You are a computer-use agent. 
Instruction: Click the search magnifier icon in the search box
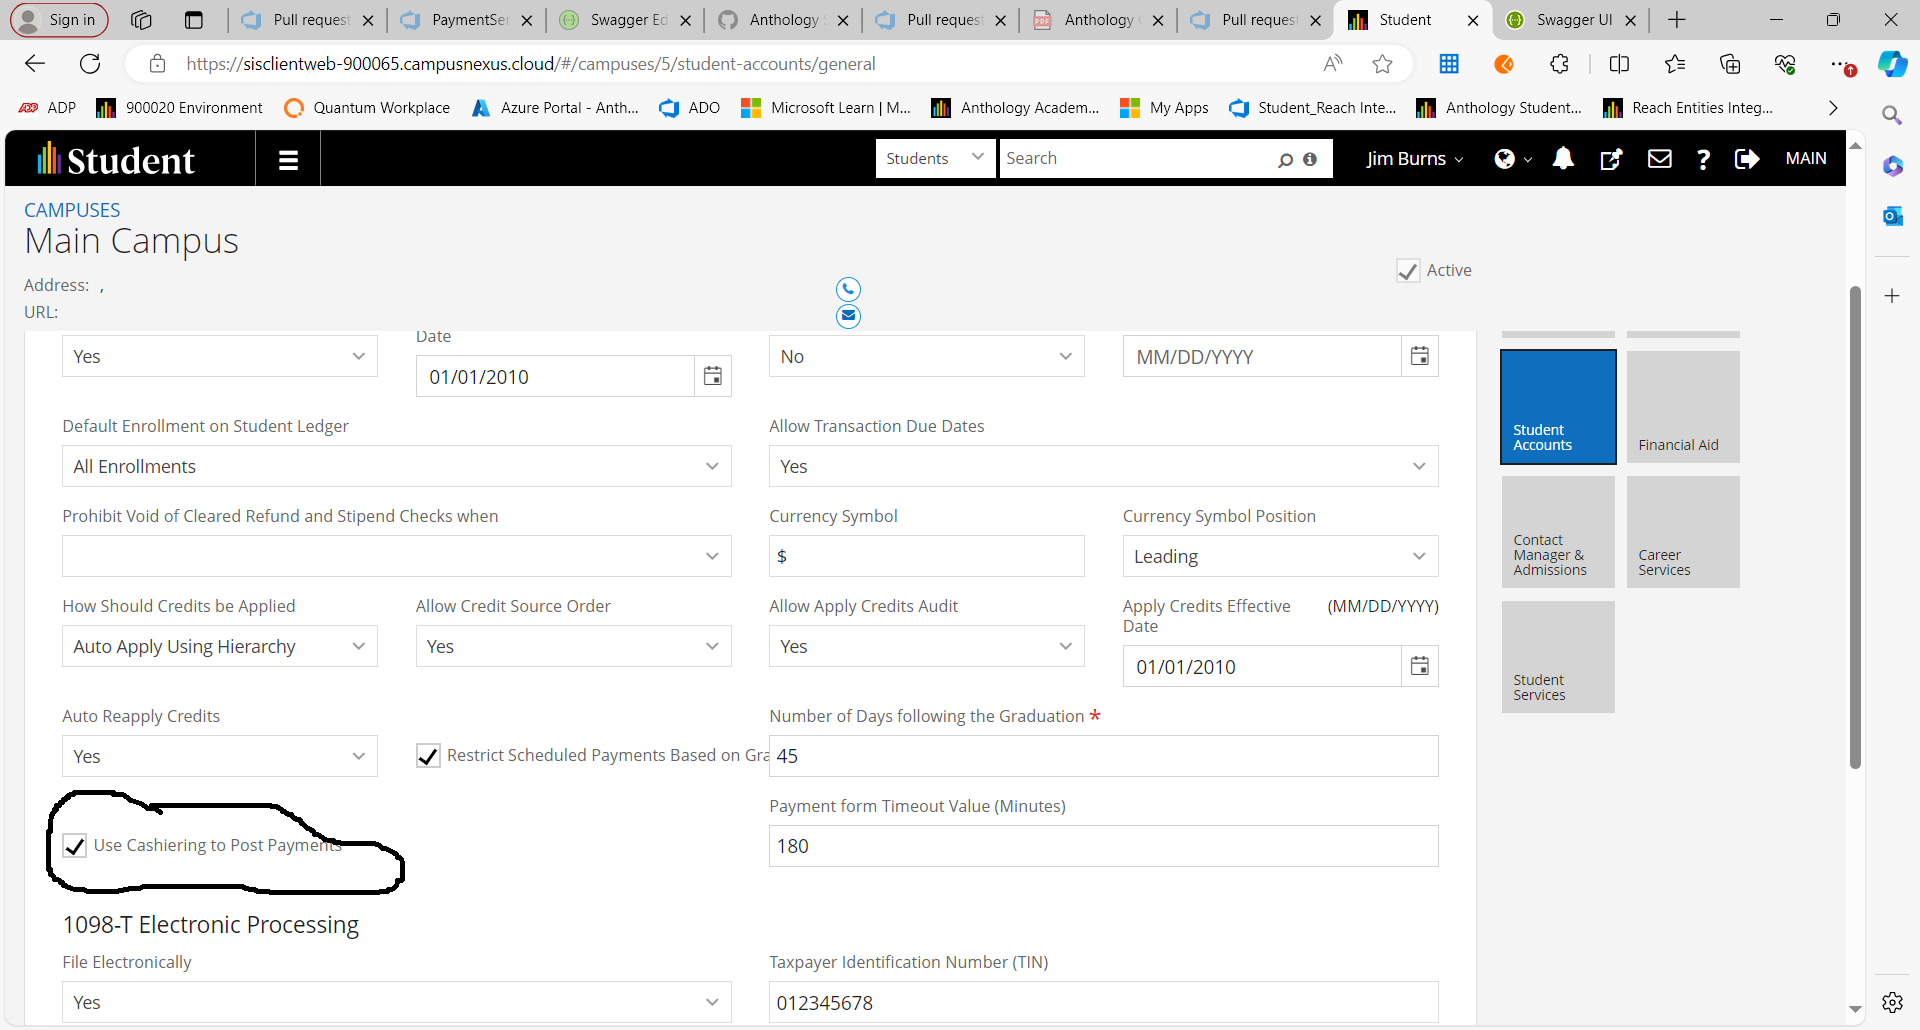pos(1285,159)
